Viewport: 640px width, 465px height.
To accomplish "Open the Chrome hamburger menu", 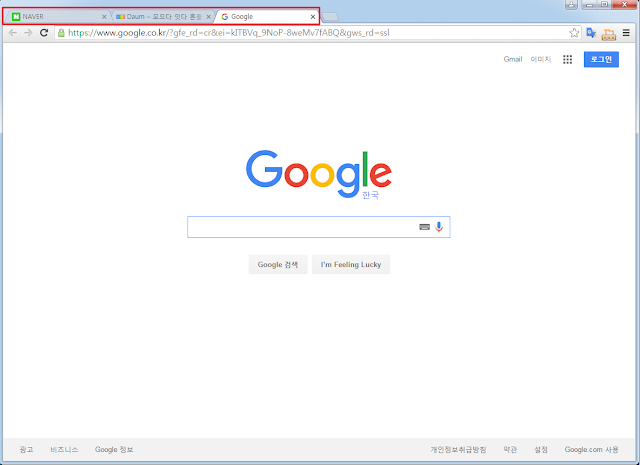I will coord(626,33).
